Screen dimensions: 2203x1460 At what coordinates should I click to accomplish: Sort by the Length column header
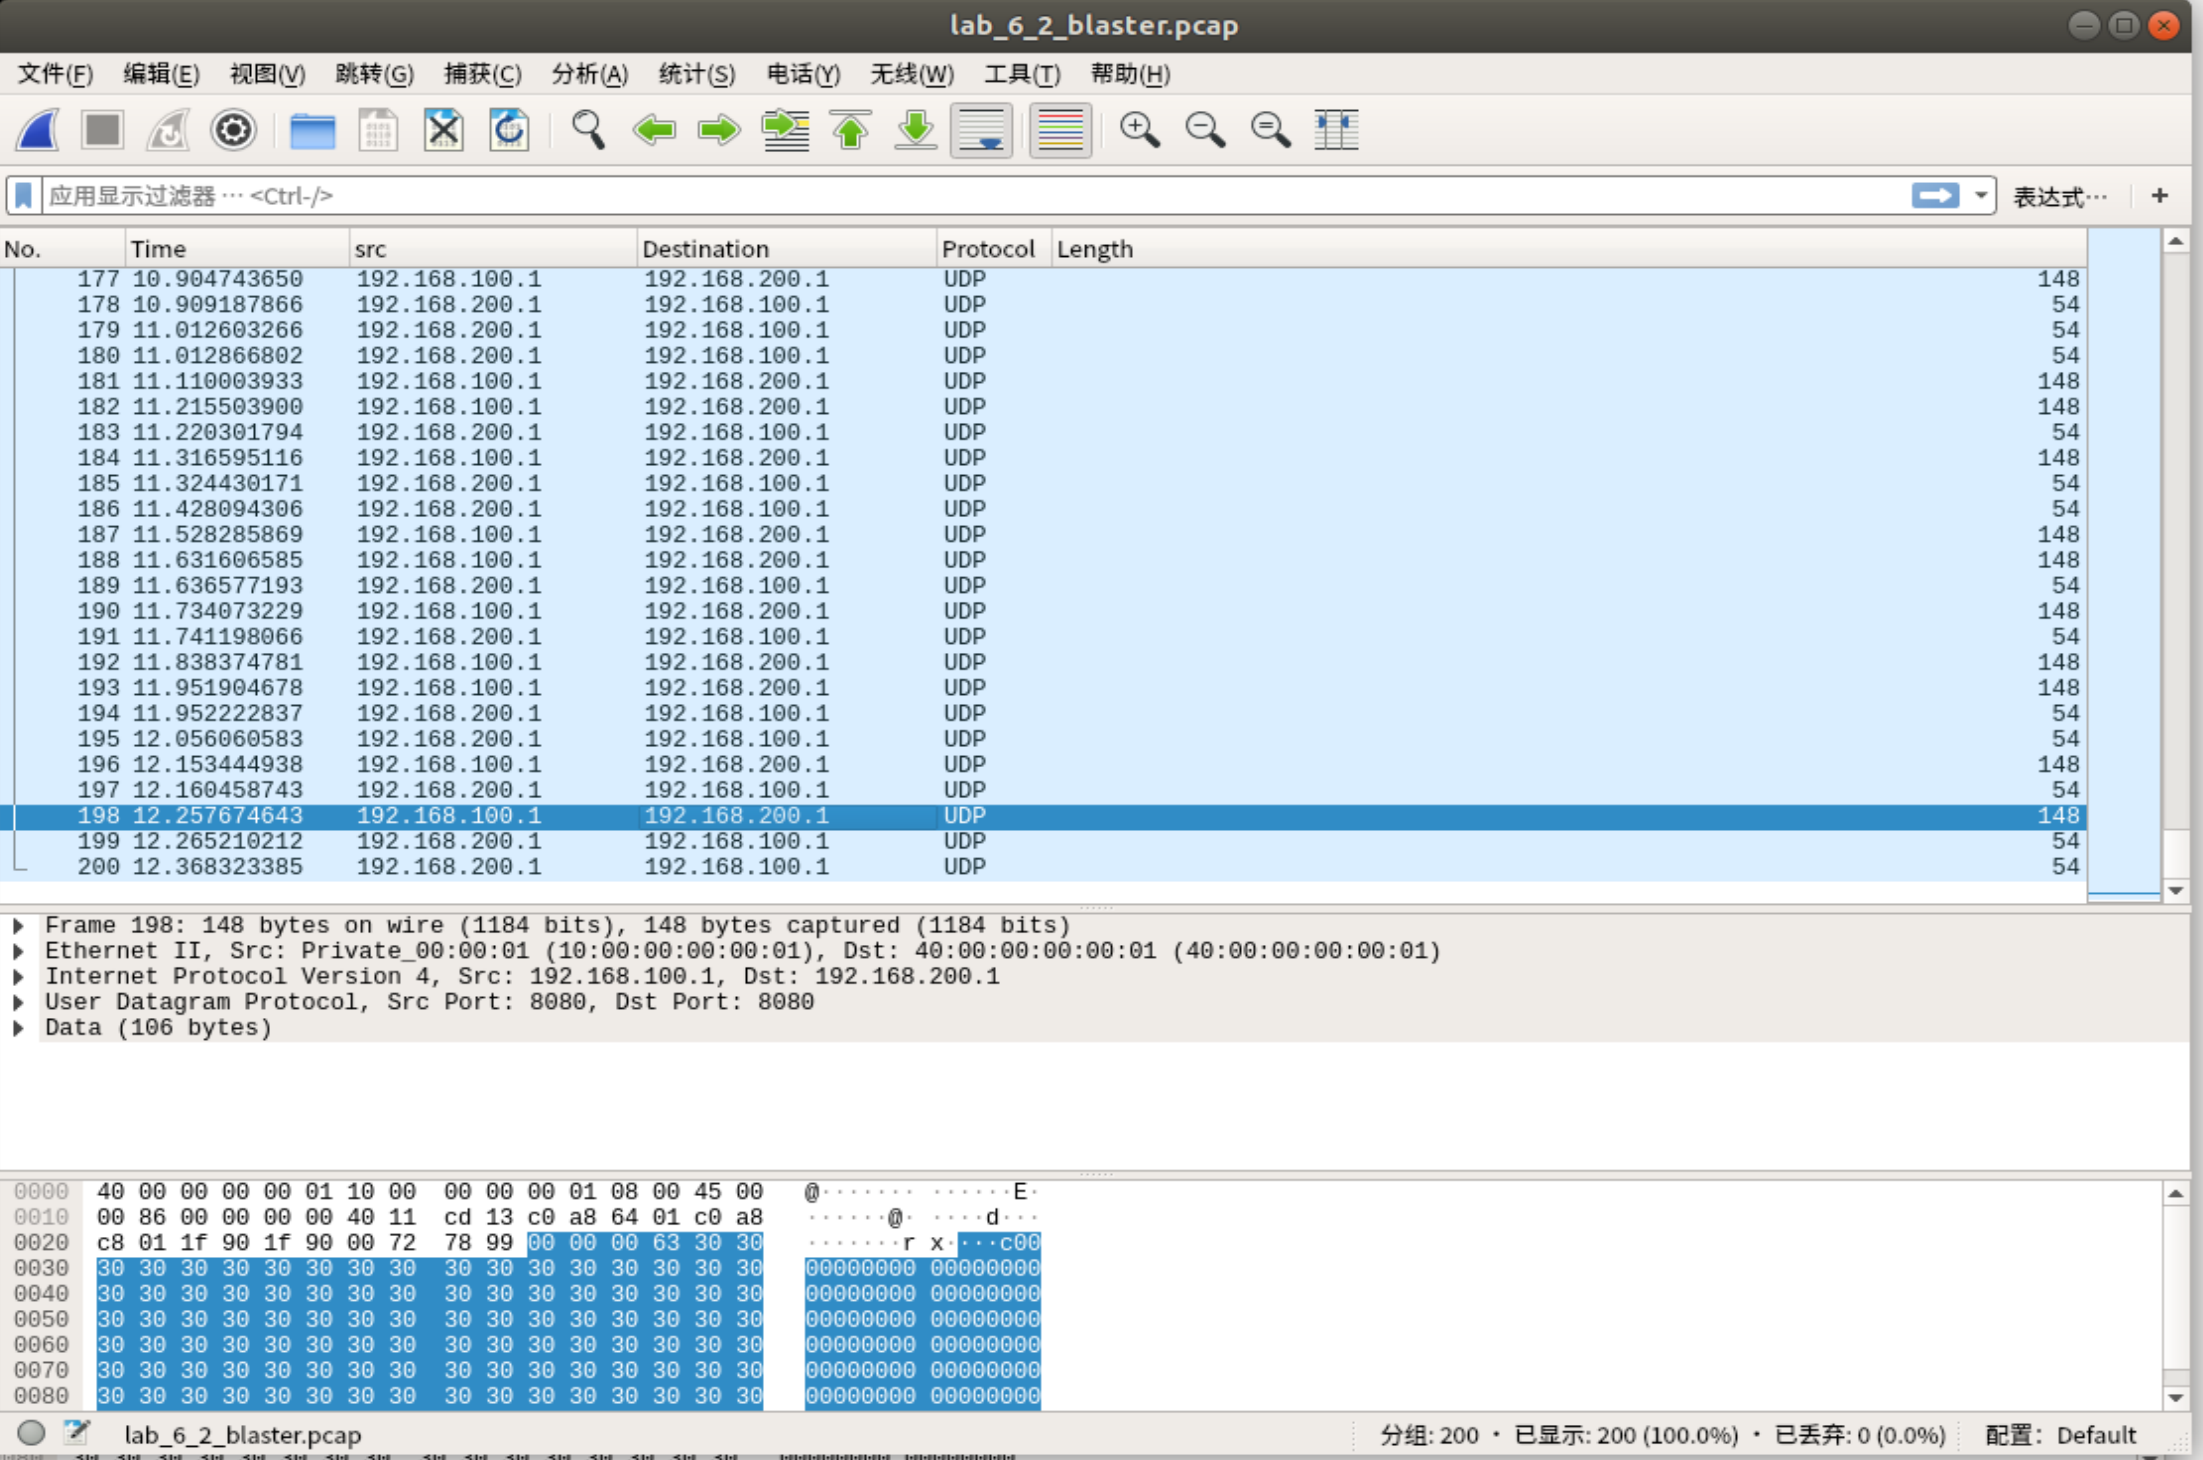point(1569,248)
